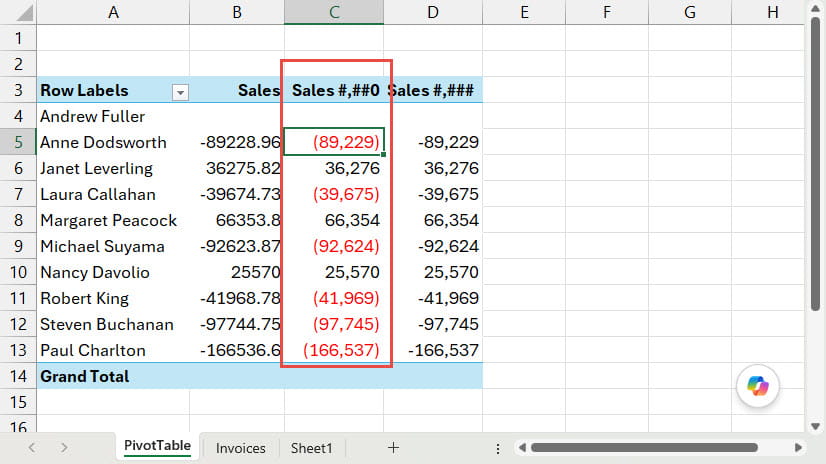Select column G header

click(690, 12)
